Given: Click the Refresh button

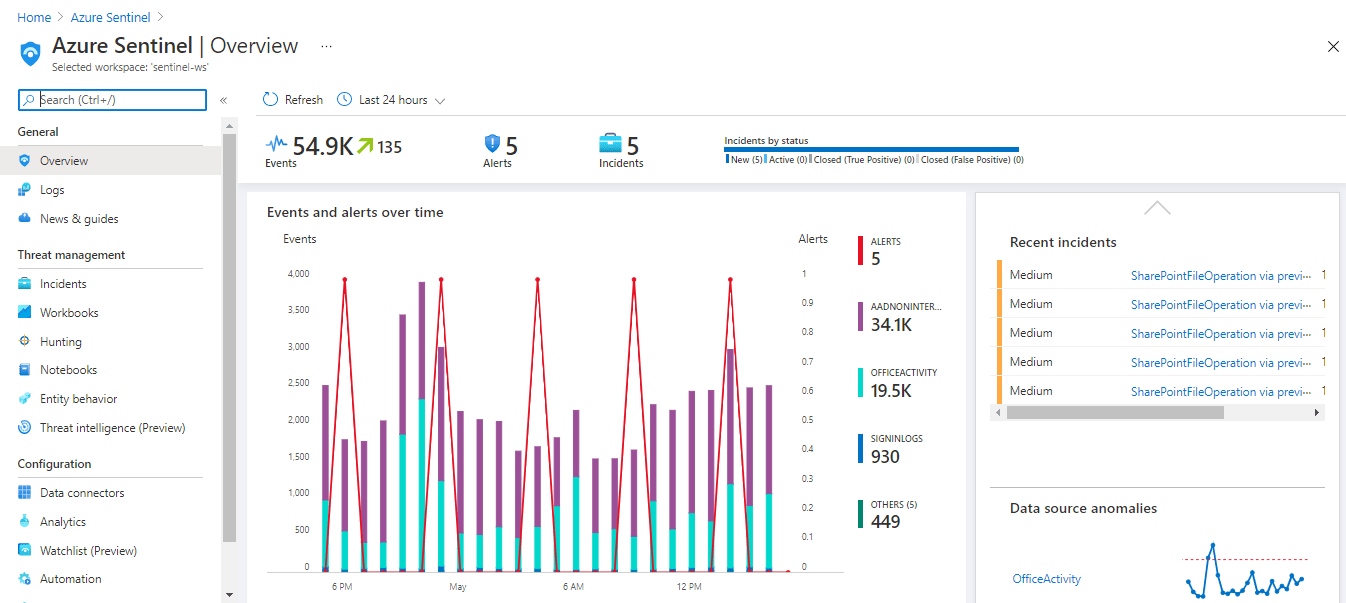Looking at the screenshot, I should [x=291, y=99].
